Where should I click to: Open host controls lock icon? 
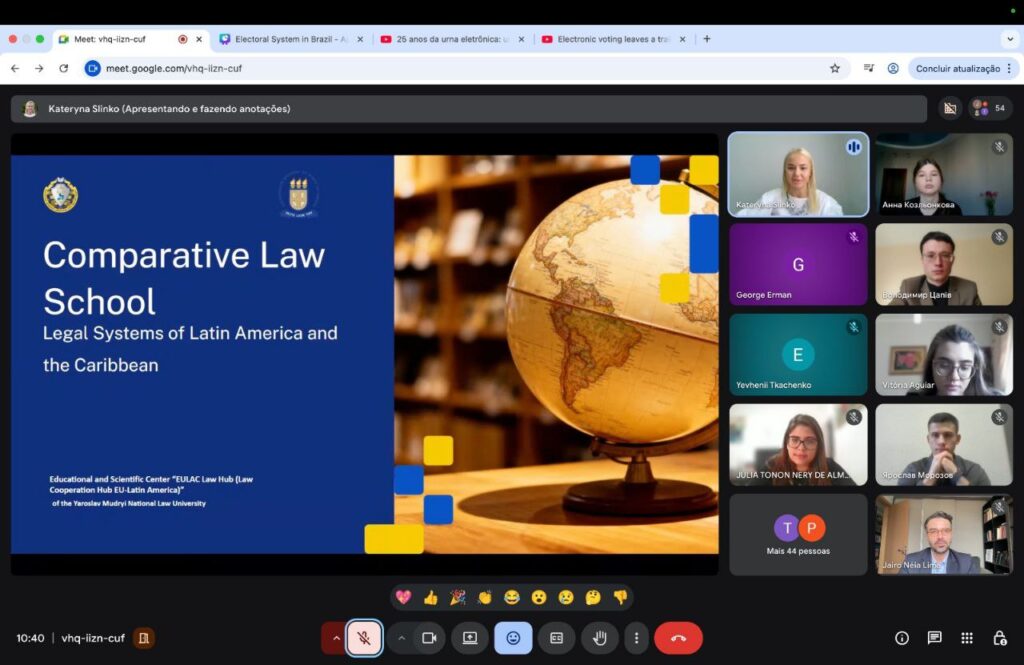(x=999, y=638)
